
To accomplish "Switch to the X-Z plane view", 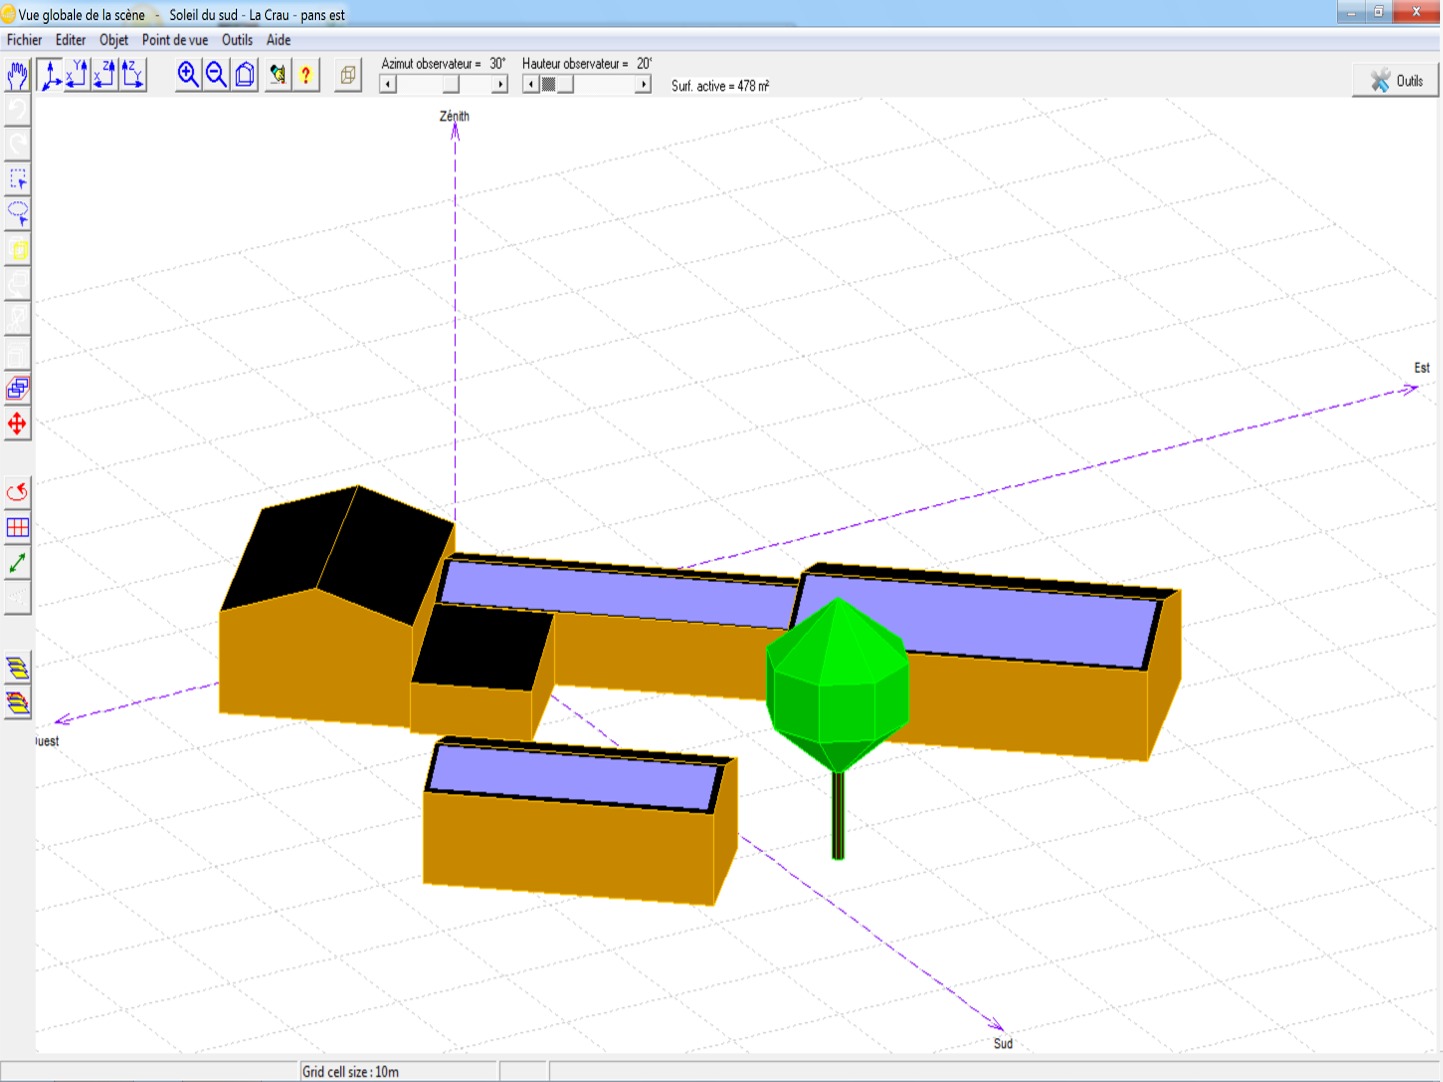I will pos(104,75).
